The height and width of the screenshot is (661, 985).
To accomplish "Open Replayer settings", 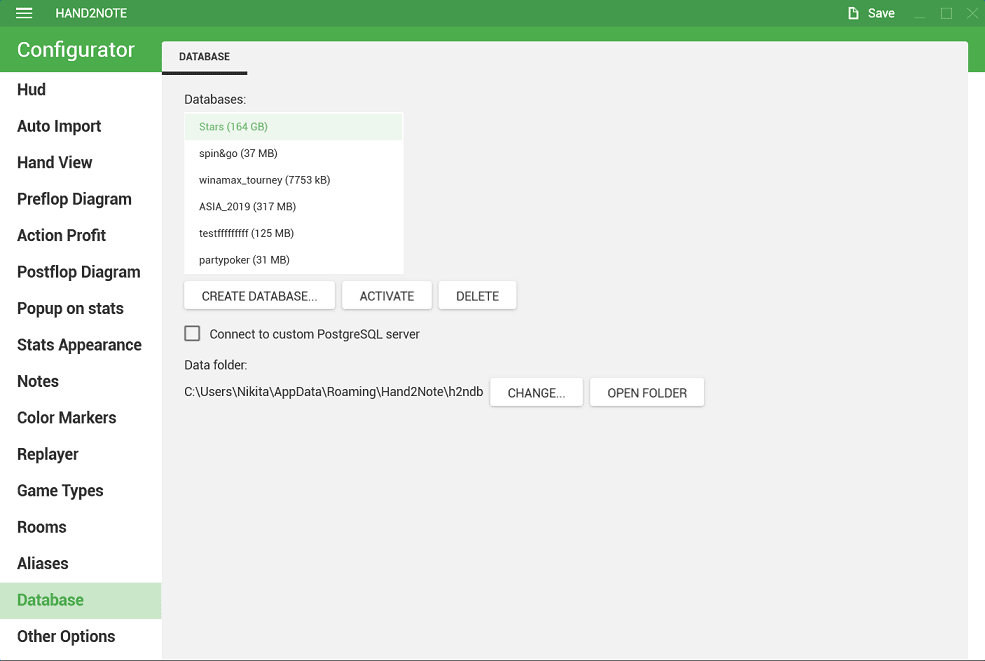I will pos(80,454).
